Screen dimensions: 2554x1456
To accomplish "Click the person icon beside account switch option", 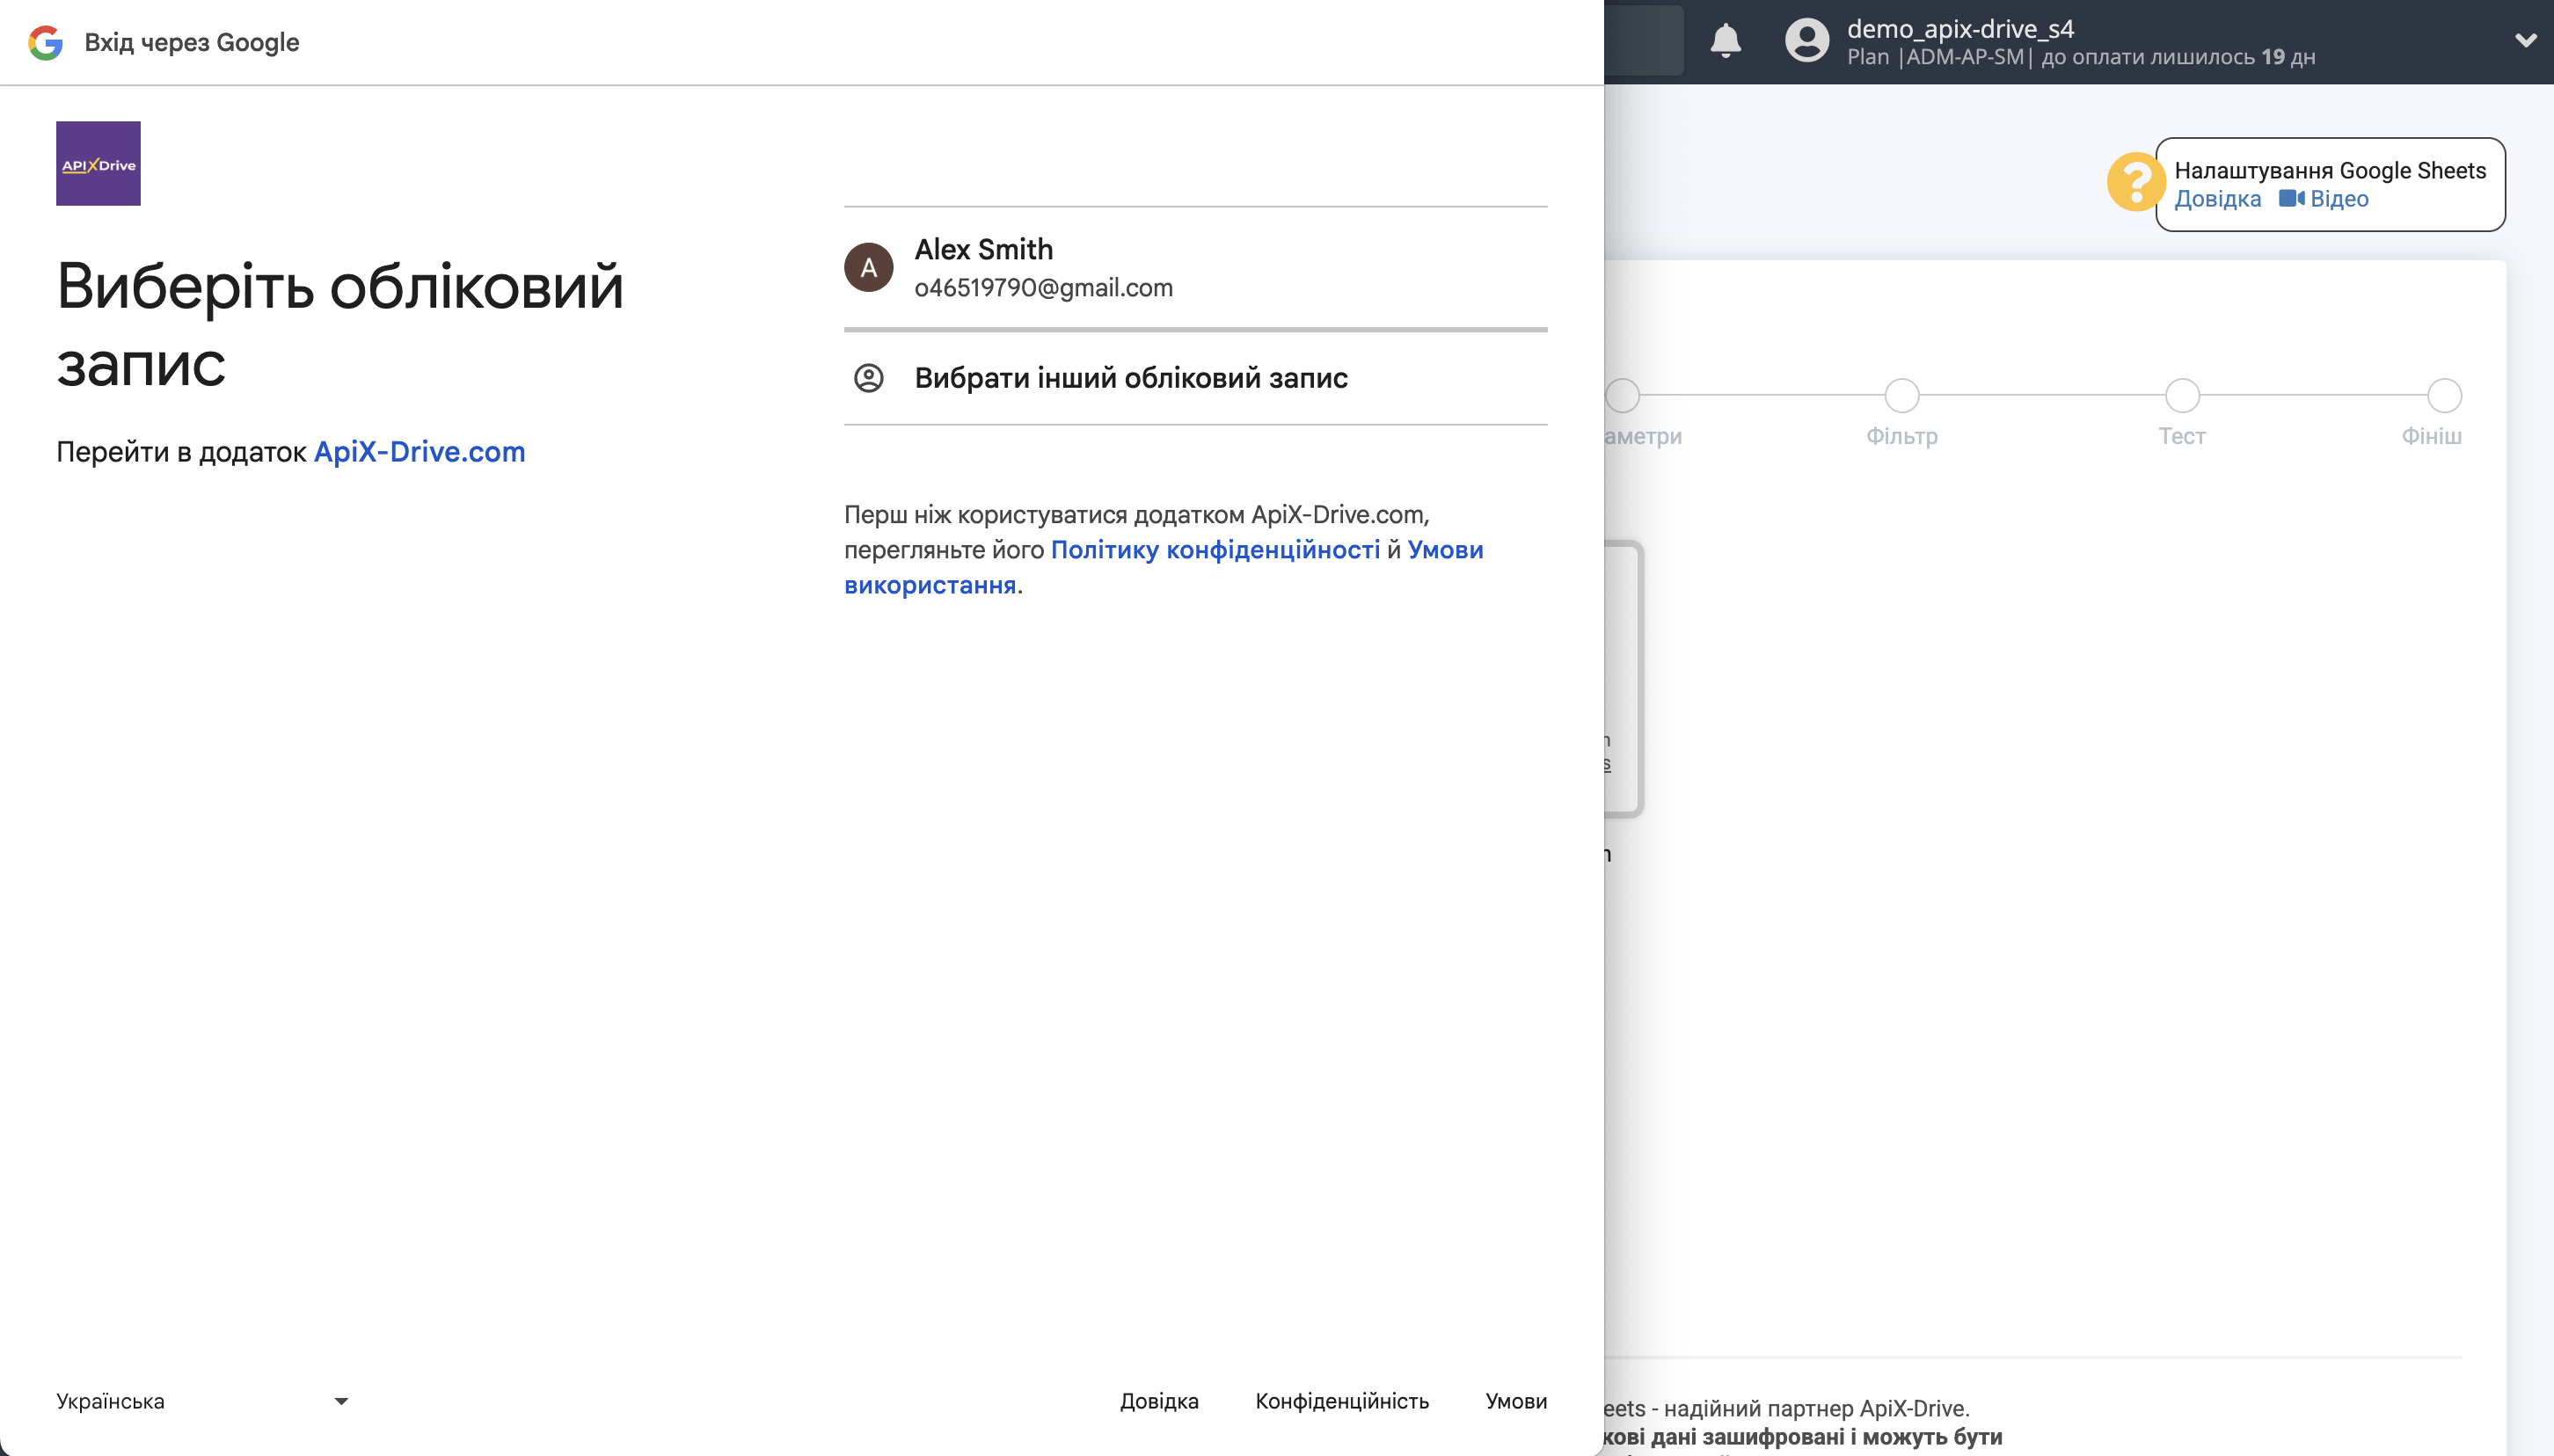I will tap(868, 378).
